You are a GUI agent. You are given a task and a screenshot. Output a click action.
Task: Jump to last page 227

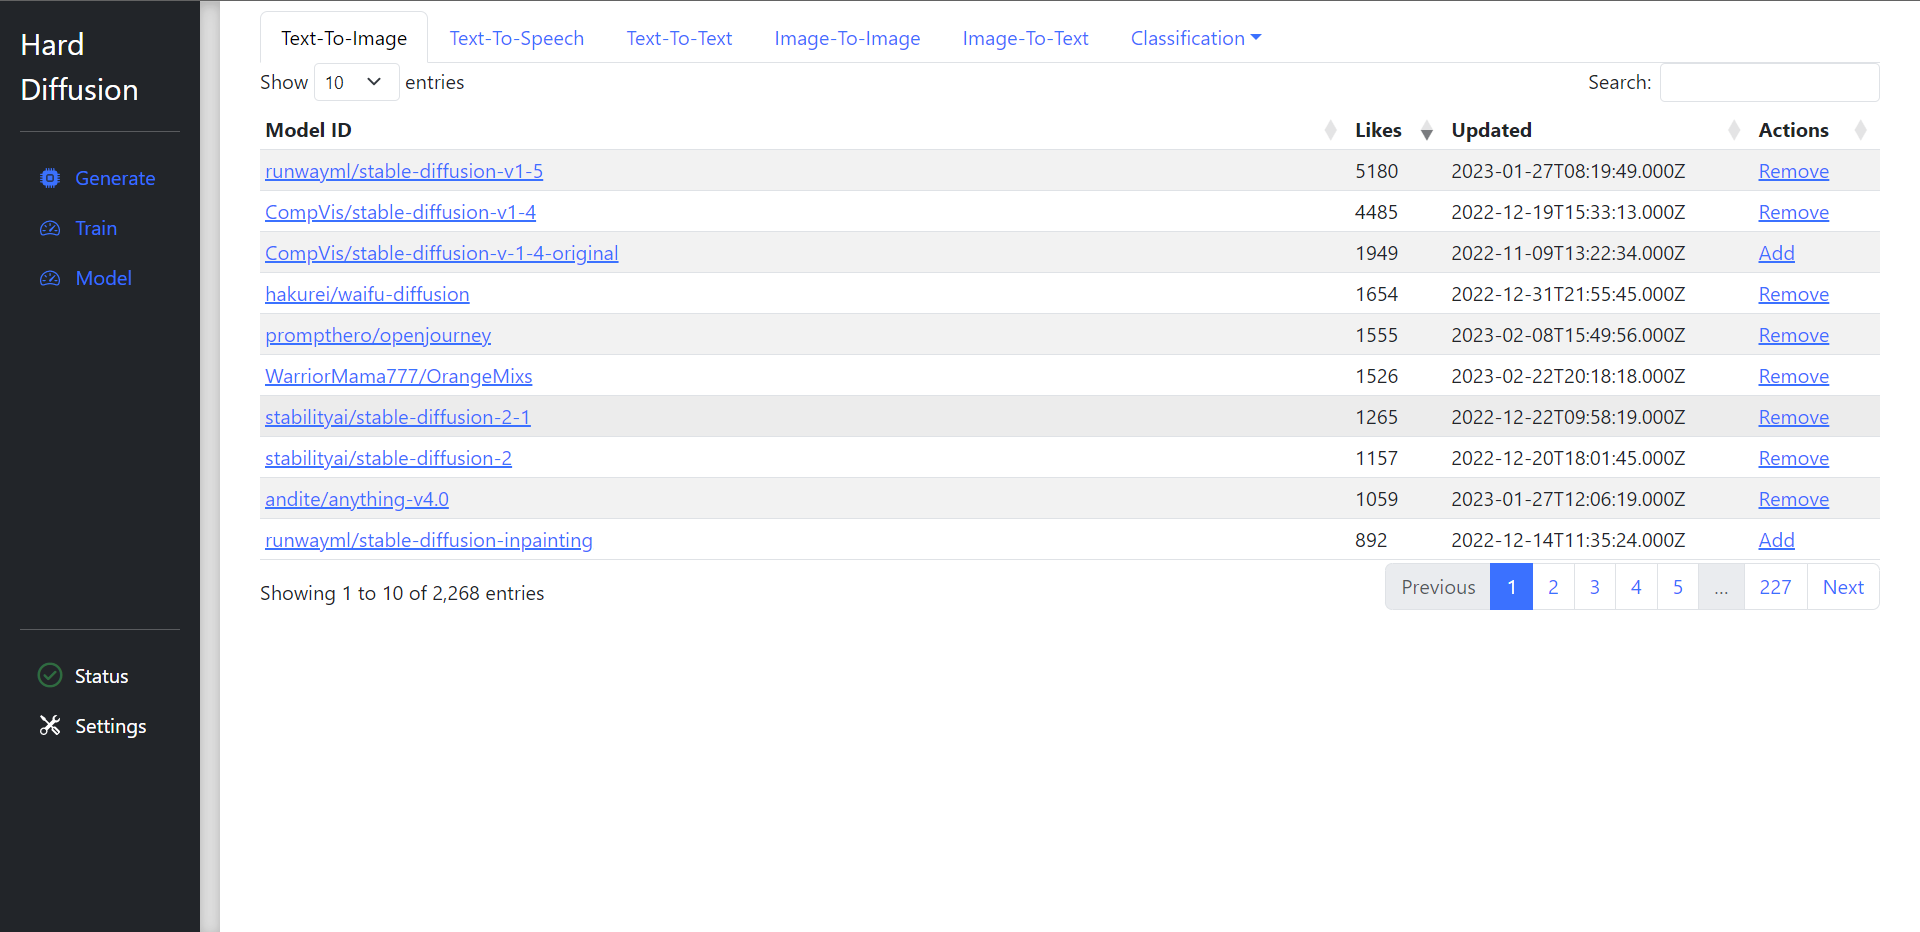click(1775, 587)
